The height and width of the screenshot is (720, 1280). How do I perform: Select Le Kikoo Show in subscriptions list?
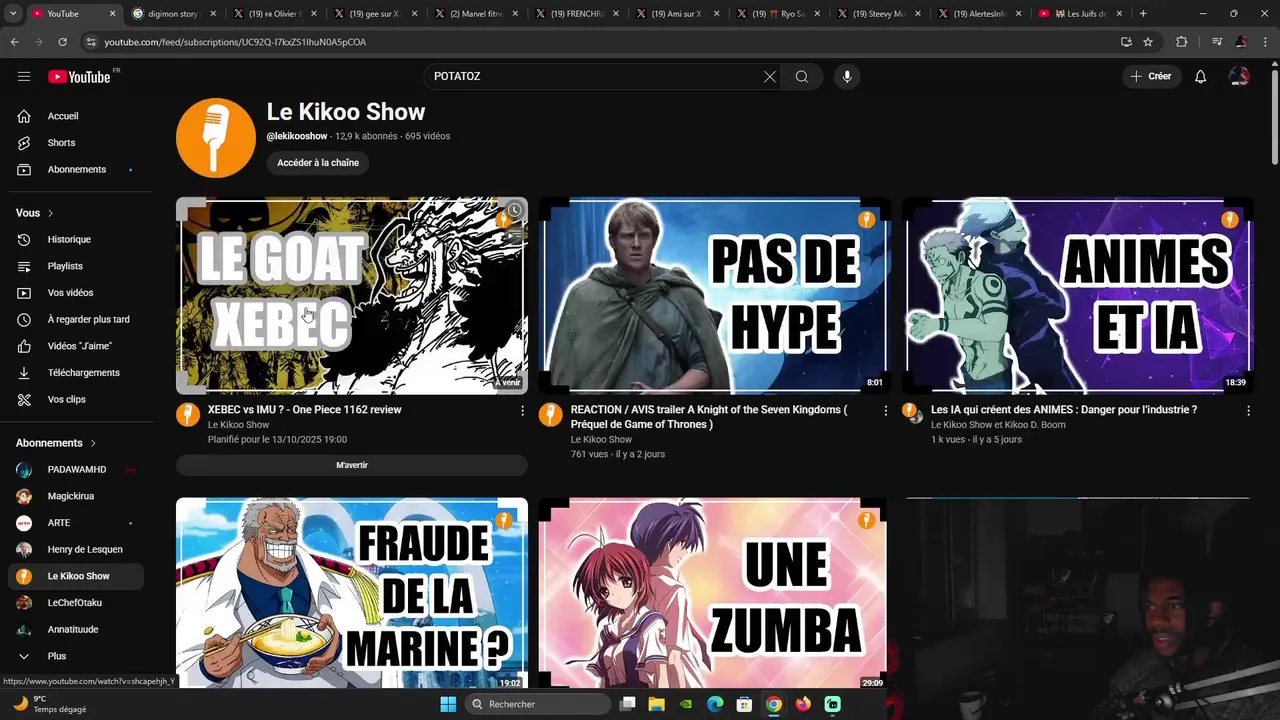point(76,576)
